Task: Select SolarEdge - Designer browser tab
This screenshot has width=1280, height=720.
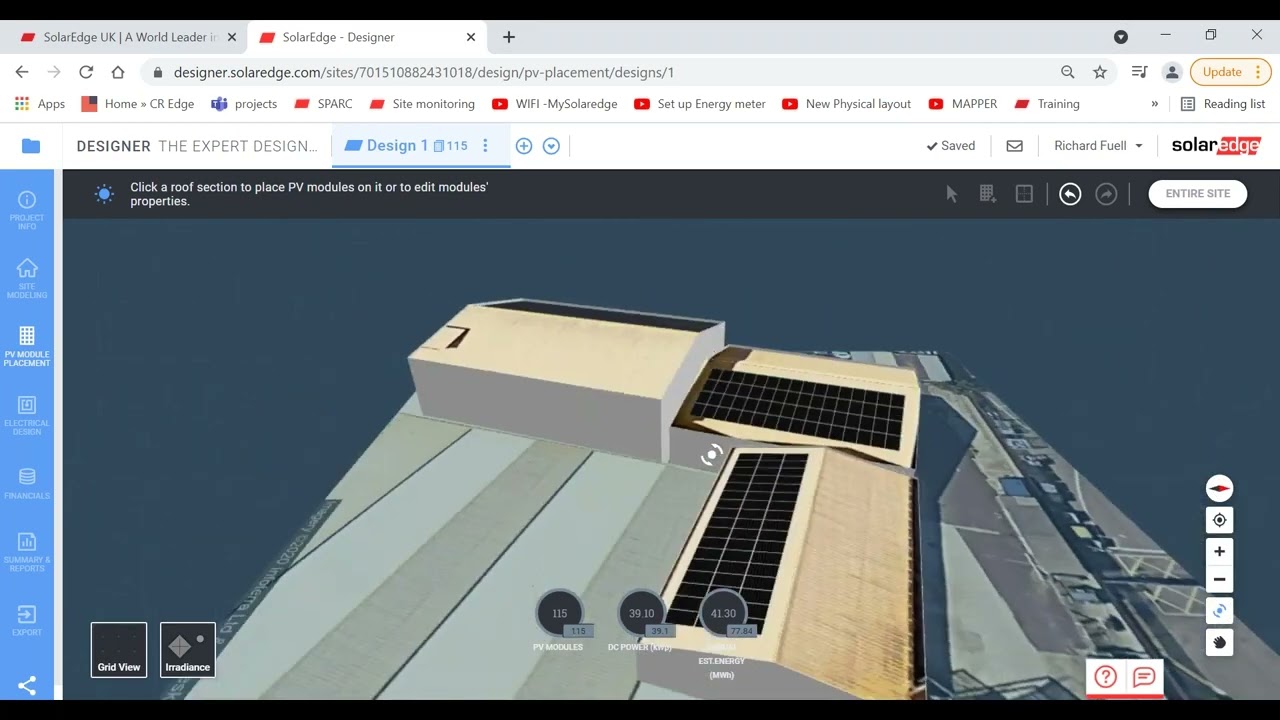Action: pos(367,37)
